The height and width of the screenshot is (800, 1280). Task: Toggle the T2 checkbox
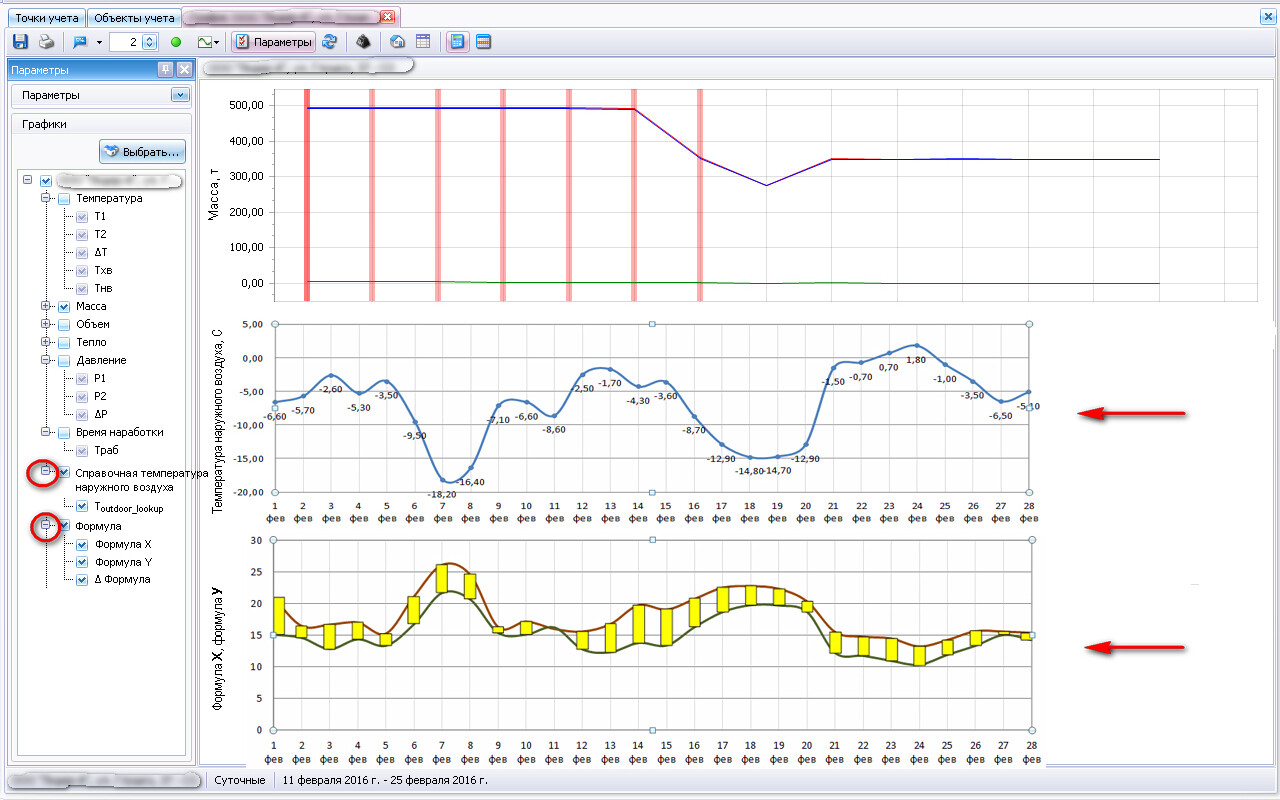click(82, 234)
